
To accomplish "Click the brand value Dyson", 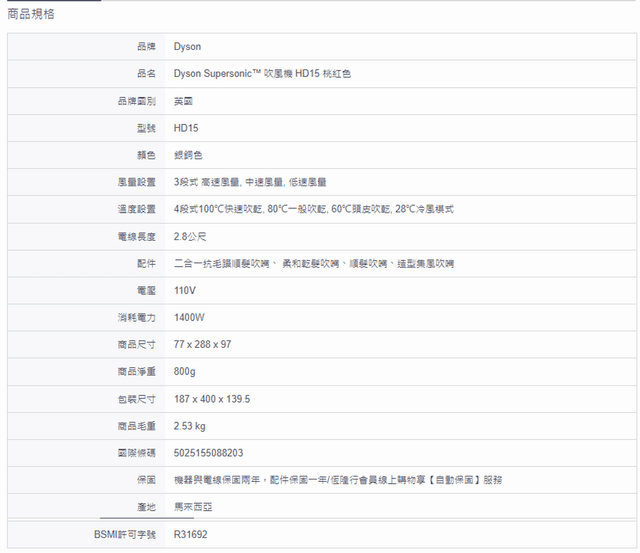I will click(x=187, y=47).
